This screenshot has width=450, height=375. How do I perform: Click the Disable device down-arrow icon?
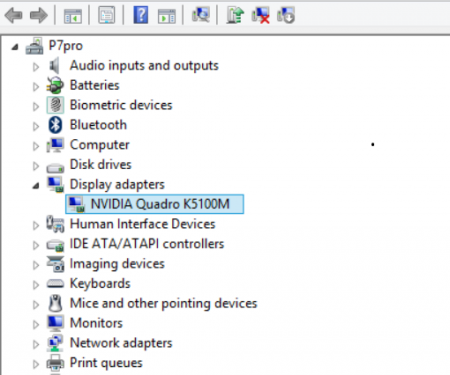[x=286, y=15]
